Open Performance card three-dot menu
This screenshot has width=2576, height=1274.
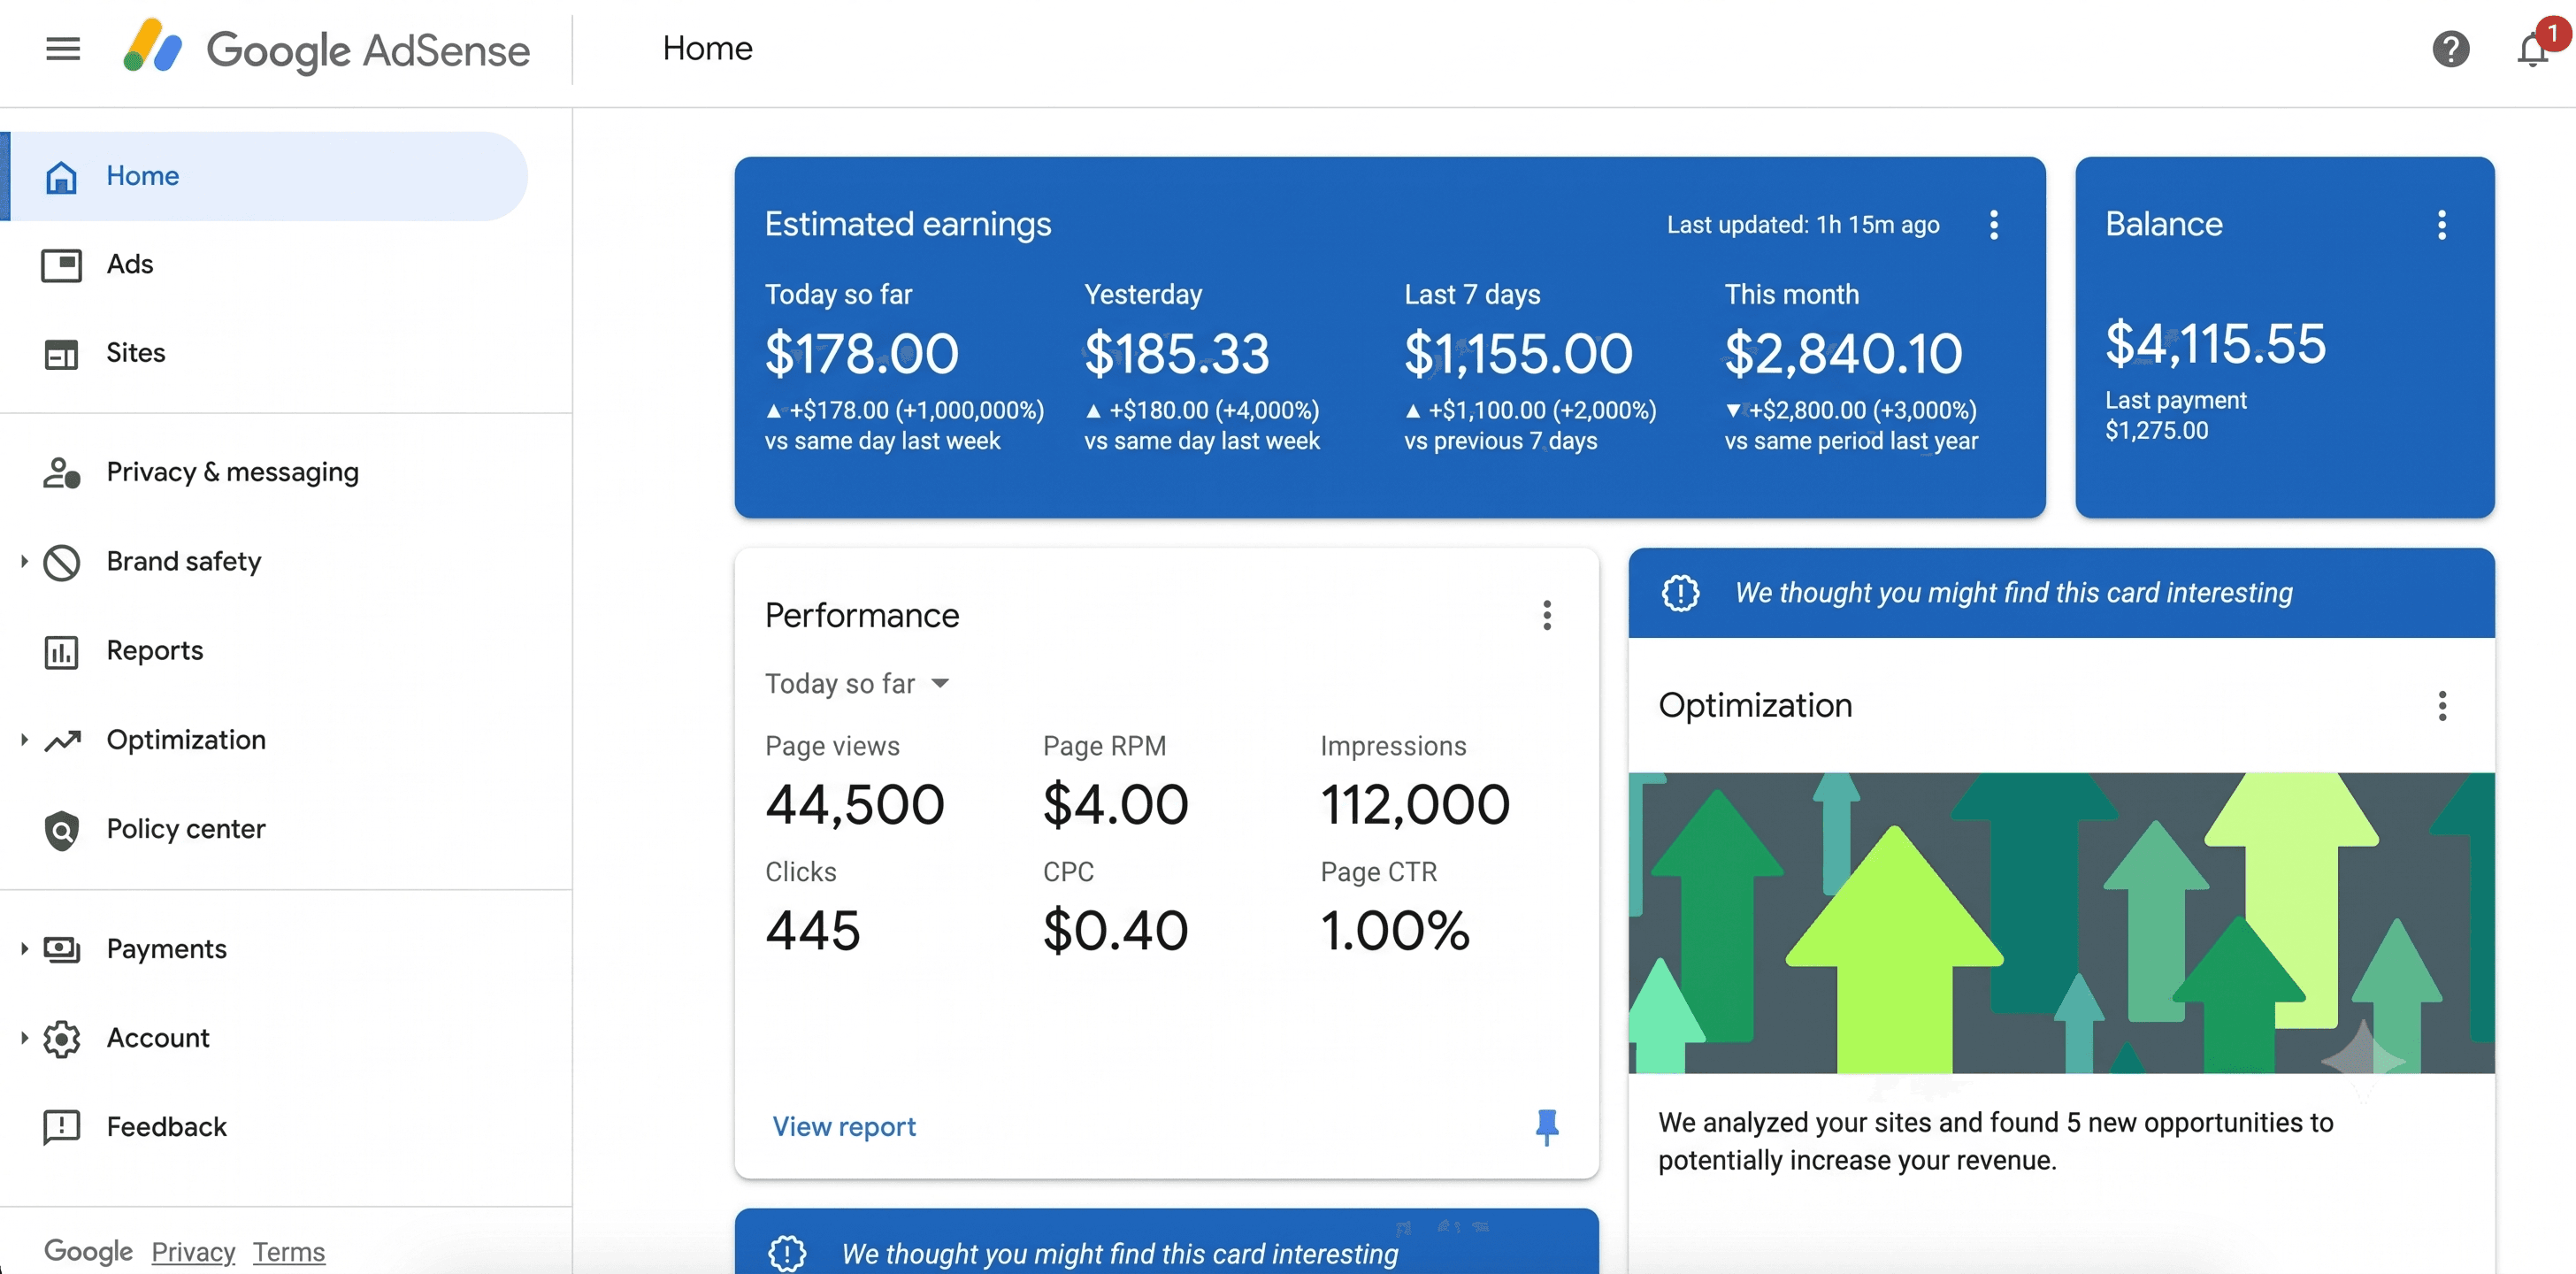point(1547,616)
